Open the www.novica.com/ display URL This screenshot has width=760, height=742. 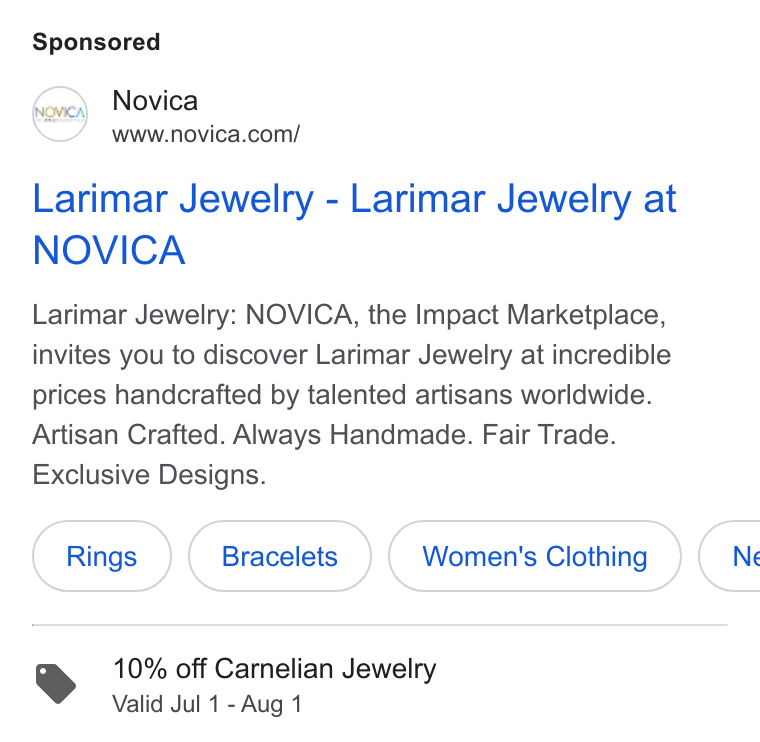click(206, 134)
